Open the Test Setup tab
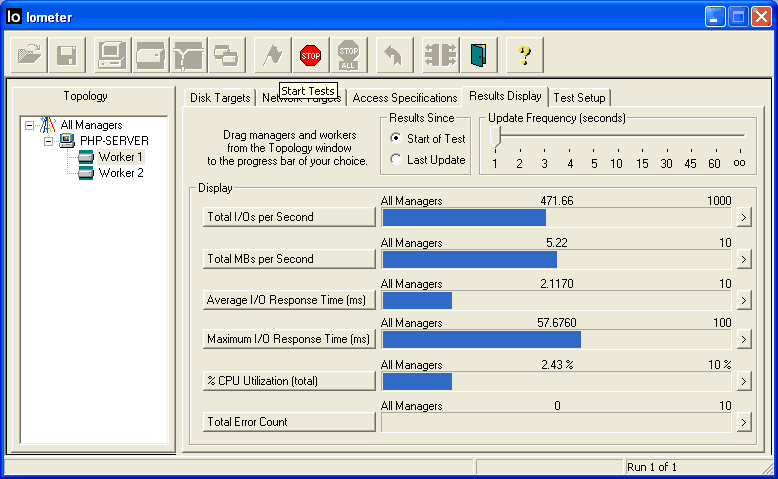778x479 pixels. click(579, 98)
